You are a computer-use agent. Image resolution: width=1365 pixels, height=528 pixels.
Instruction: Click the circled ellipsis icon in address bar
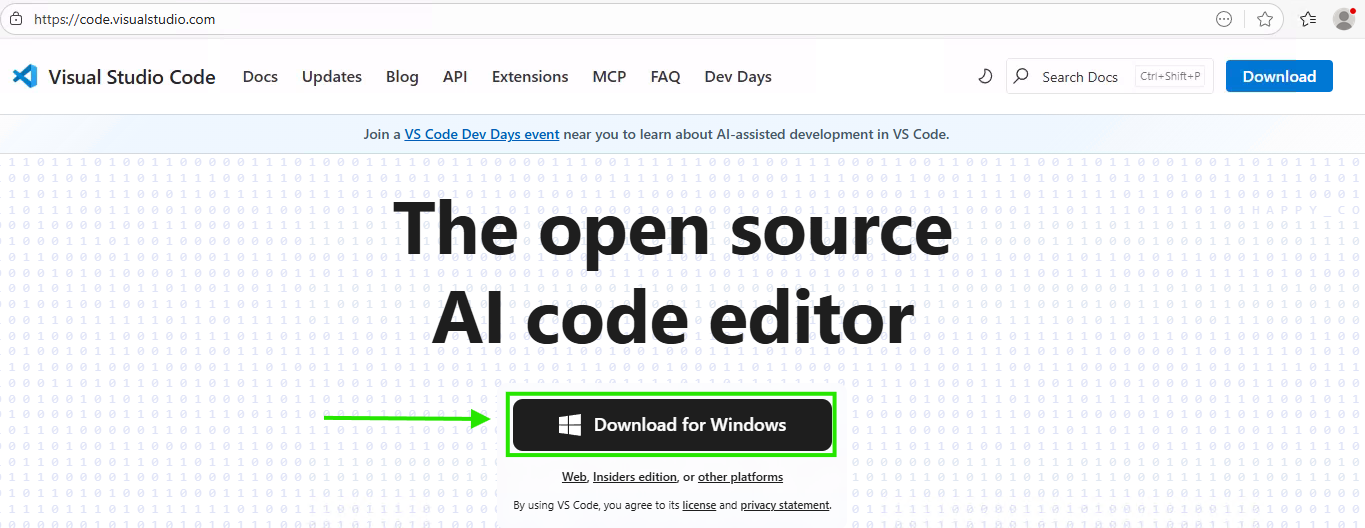(x=1224, y=19)
